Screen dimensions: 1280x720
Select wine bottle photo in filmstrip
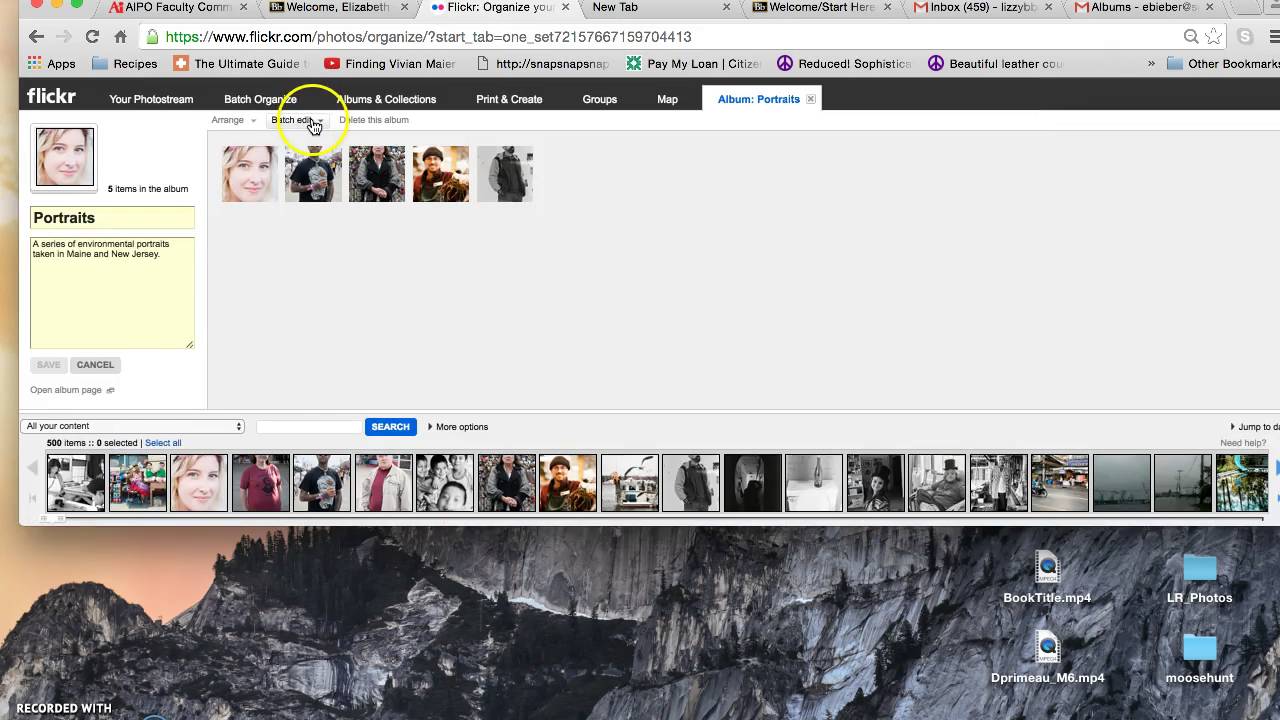click(814, 483)
